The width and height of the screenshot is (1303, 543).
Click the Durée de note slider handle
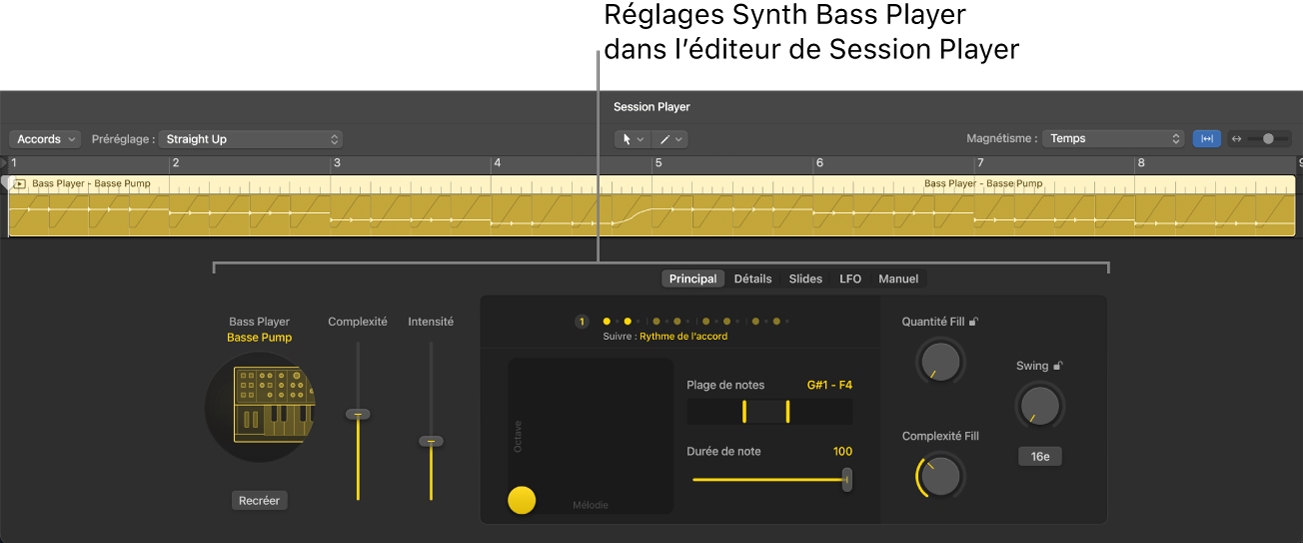tap(847, 479)
